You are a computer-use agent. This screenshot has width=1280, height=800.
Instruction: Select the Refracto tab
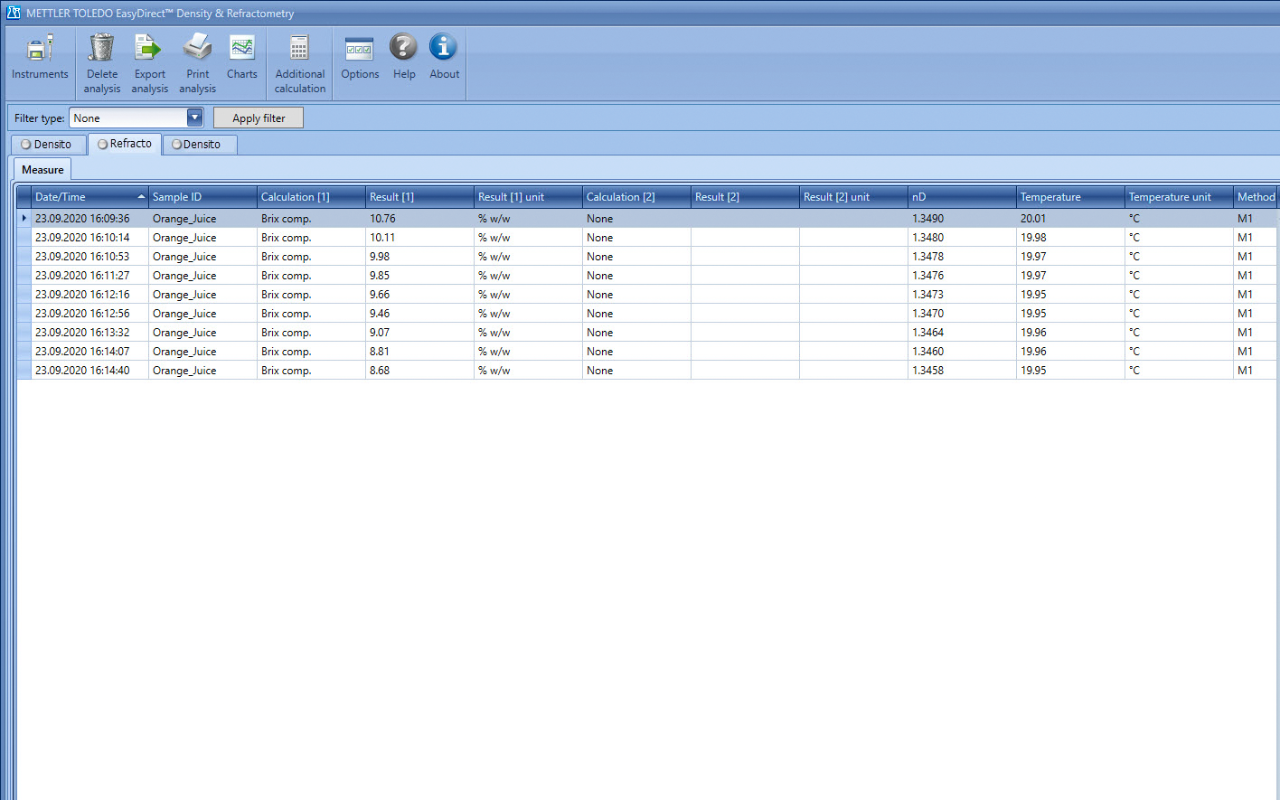tap(125, 144)
